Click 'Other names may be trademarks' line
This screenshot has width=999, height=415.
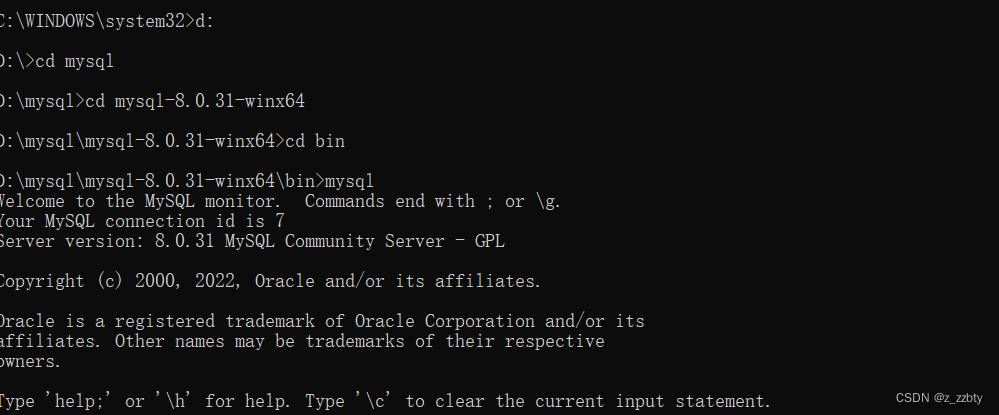pyautogui.click(x=302, y=341)
